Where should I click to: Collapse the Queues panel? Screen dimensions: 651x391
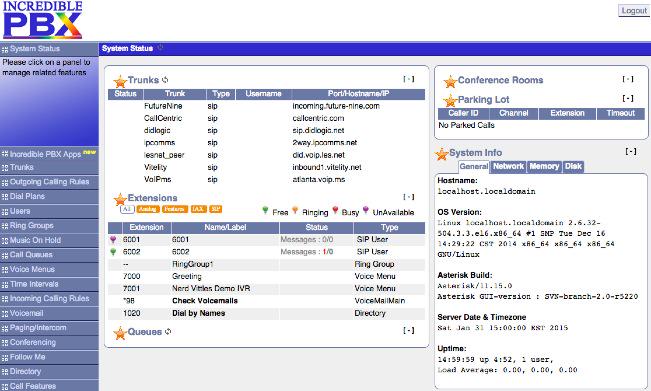click(409, 330)
